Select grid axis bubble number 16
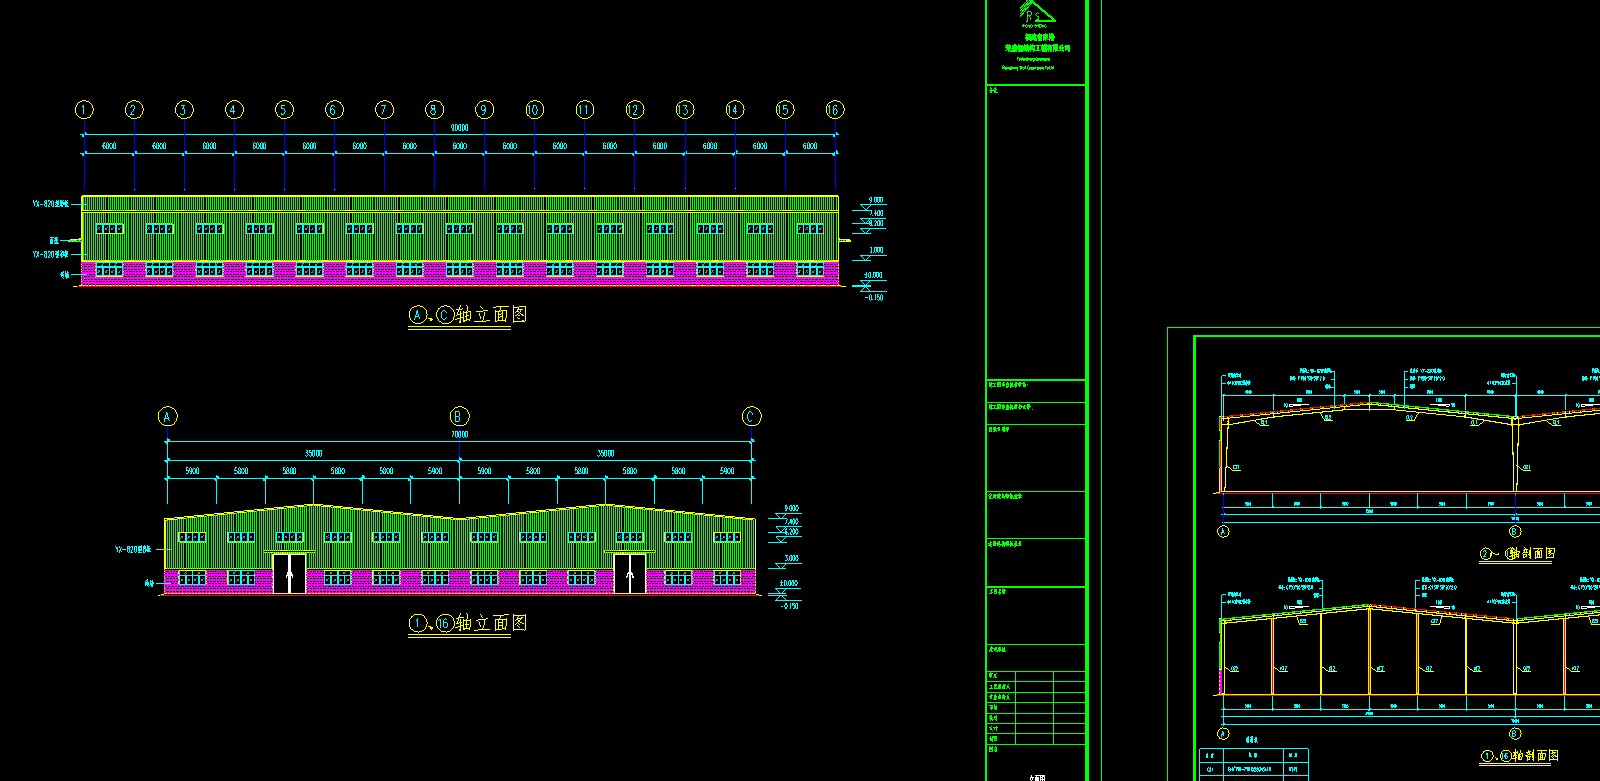The width and height of the screenshot is (1600, 781). pyautogui.click(x=834, y=110)
